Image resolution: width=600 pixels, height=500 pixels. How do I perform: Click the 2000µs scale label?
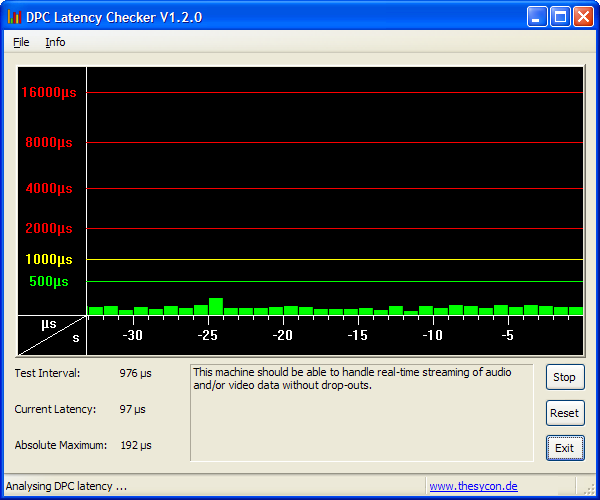49,228
